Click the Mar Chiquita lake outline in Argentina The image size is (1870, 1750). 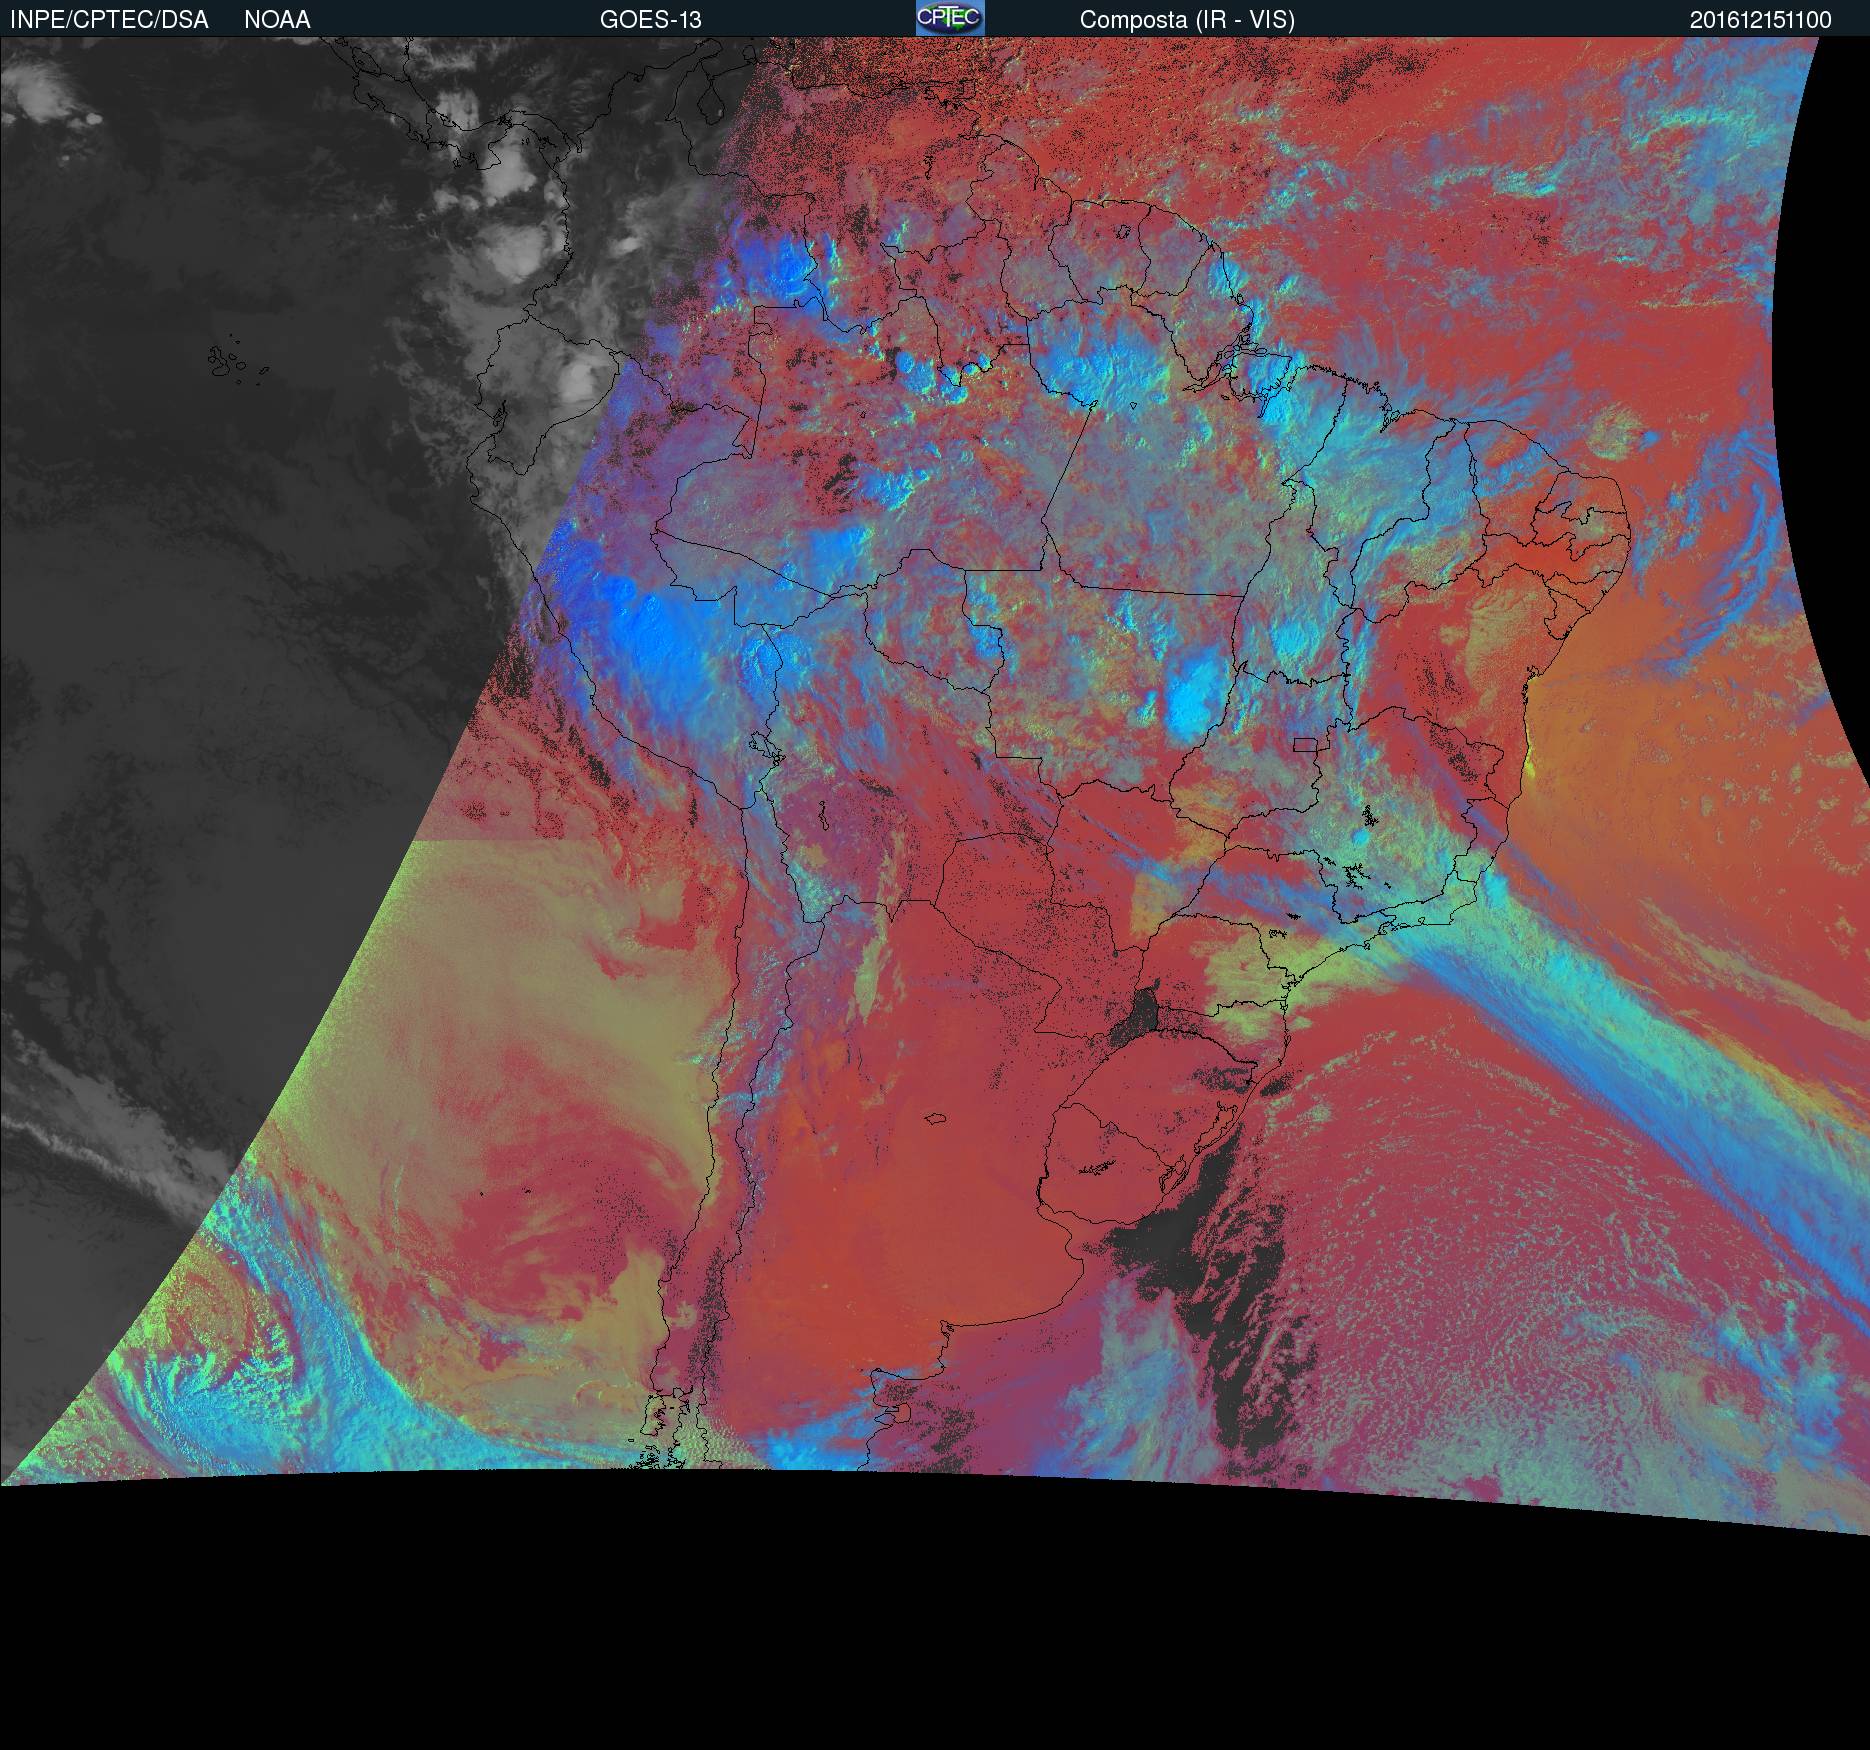(935, 1119)
